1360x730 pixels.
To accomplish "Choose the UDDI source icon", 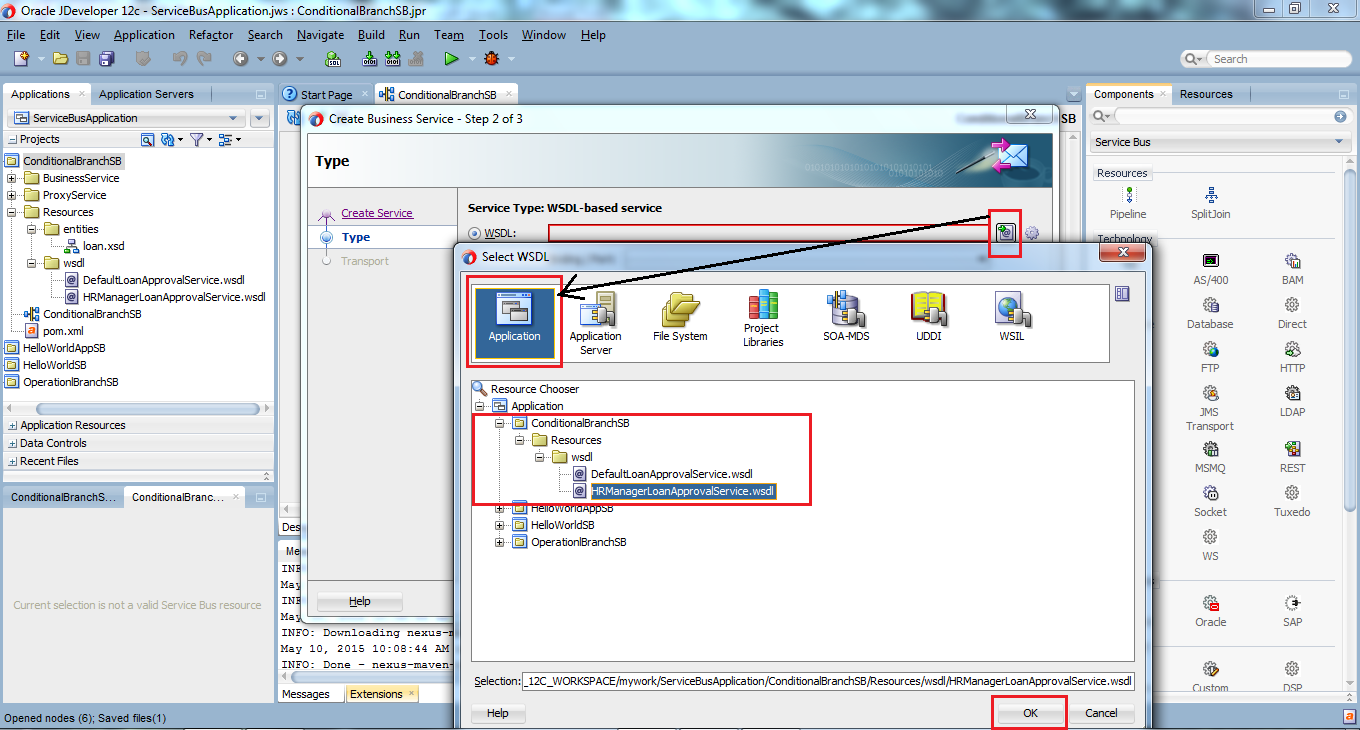I will 928,315.
